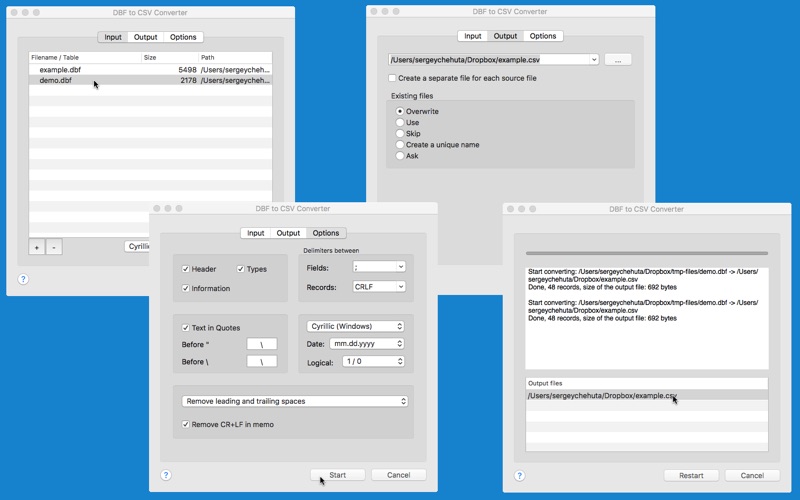Uncheck the Information checkbox
The image size is (800, 500).
click(x=186, y=288)
